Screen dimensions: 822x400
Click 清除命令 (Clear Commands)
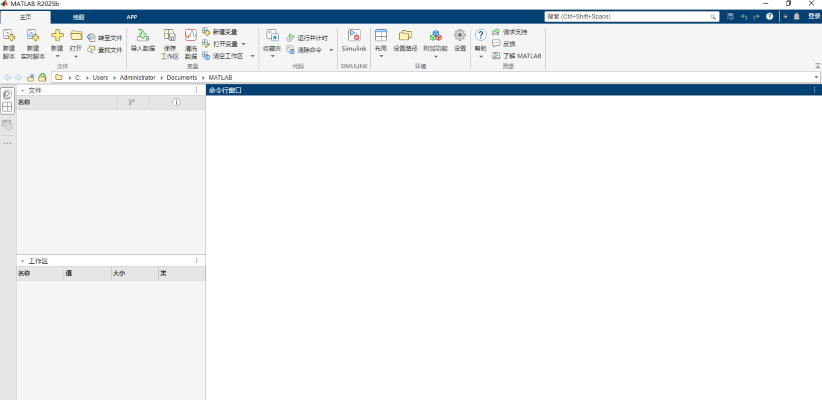coord(304,50)
